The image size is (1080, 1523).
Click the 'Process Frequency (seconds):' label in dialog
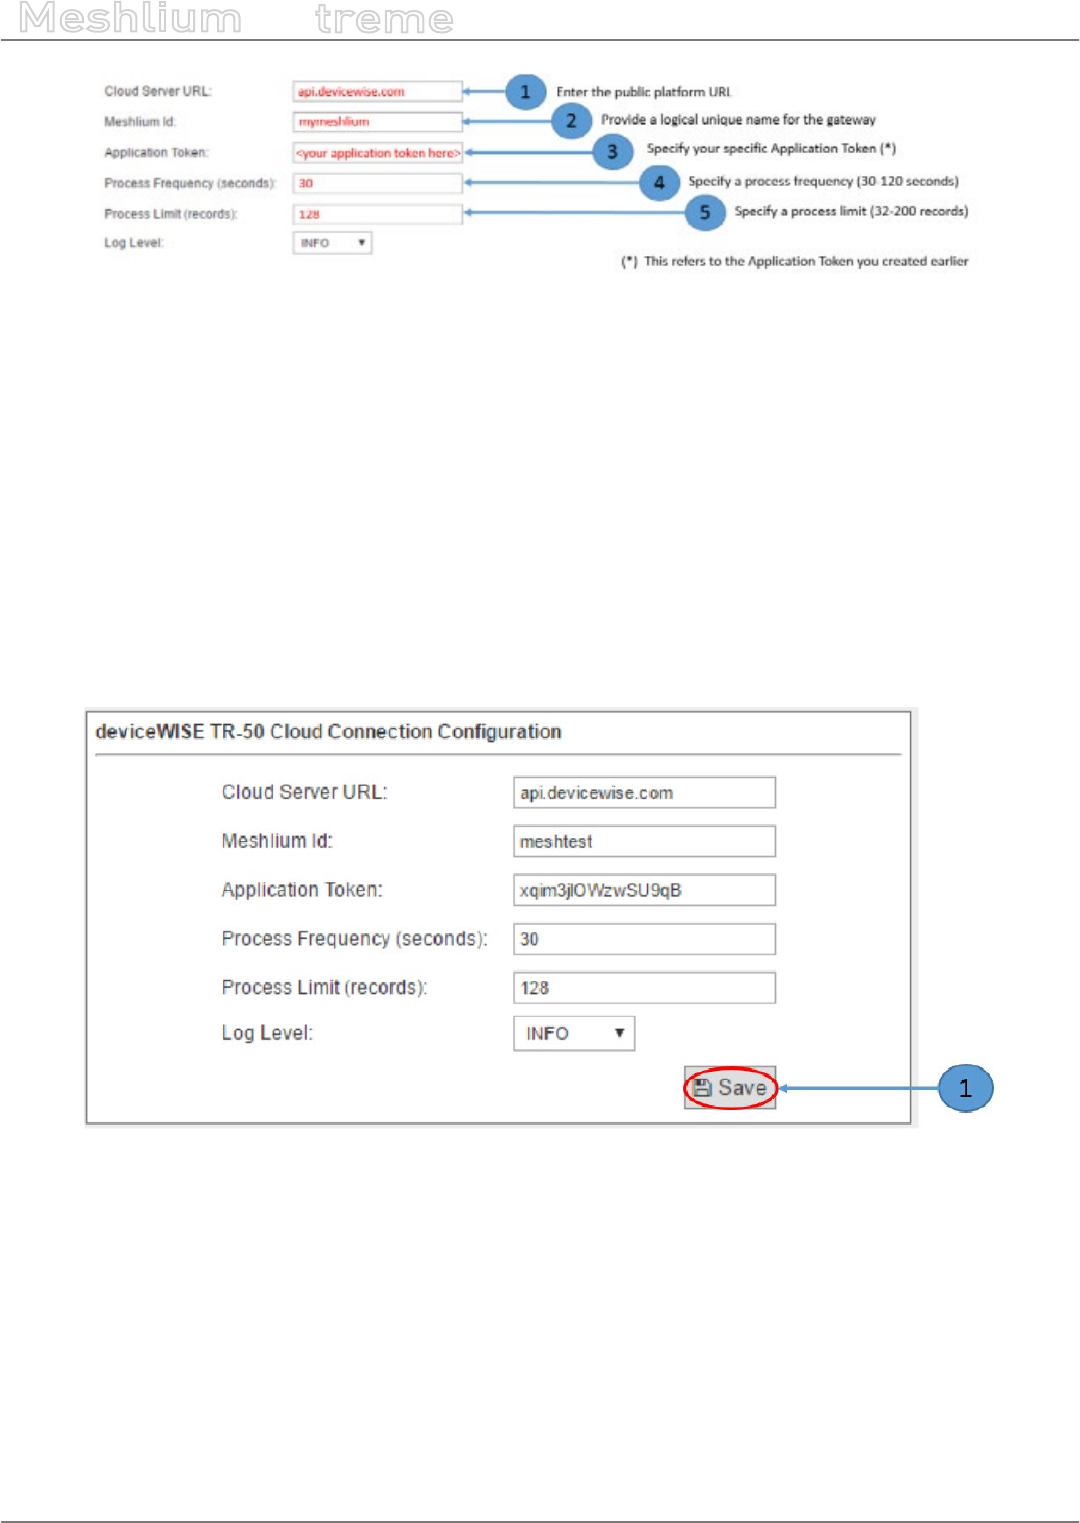click(354, 939)
